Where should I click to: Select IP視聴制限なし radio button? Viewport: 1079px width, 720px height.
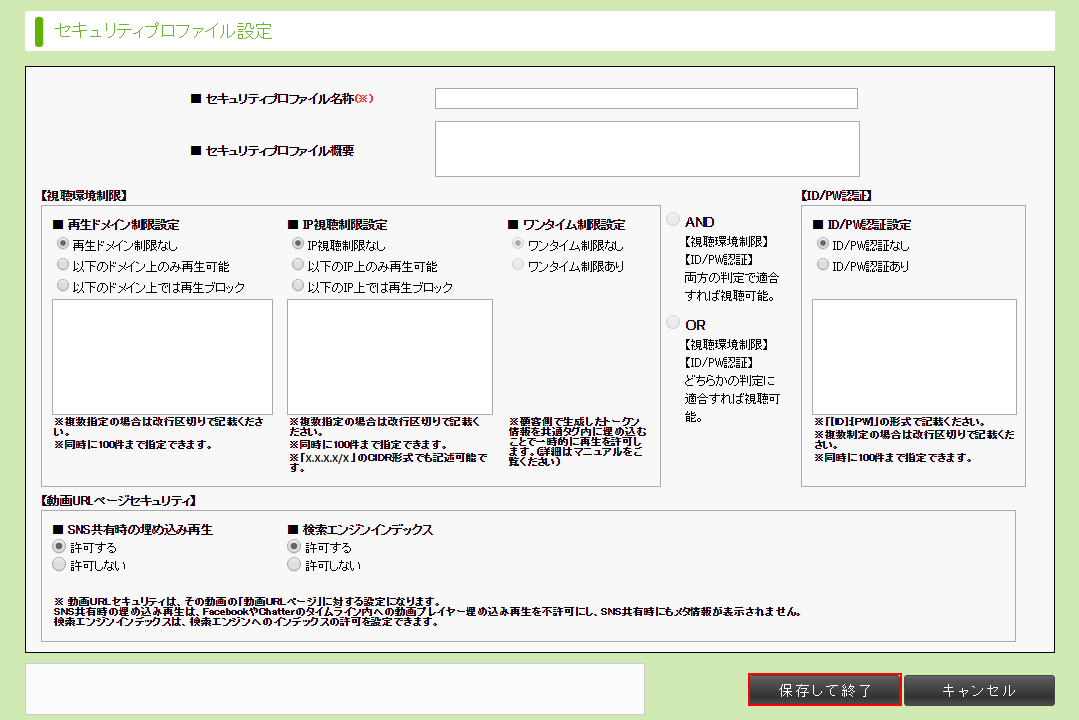coord(298,244)
